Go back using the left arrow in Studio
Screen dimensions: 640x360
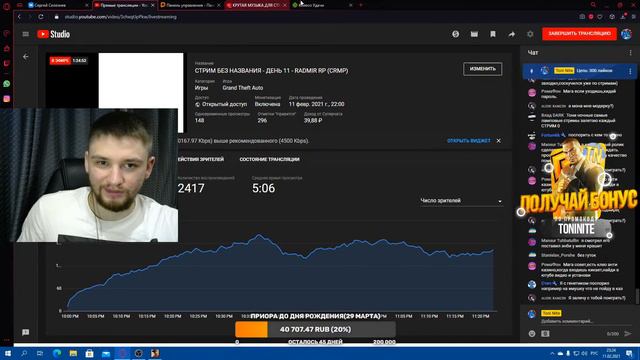(x=26, y=57)
